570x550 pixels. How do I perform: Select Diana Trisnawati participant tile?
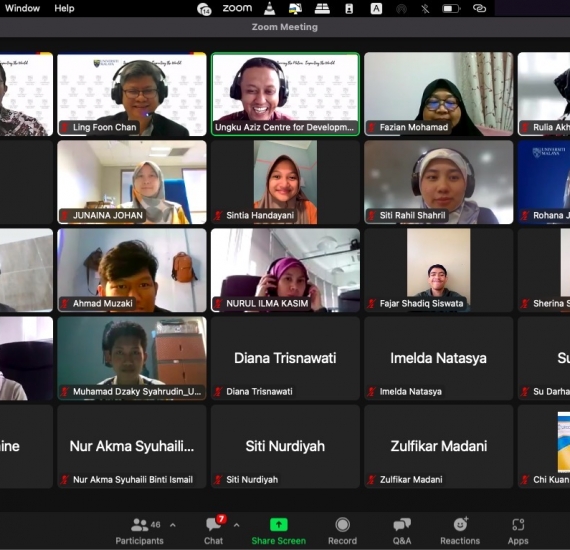[x=285, y=358]
